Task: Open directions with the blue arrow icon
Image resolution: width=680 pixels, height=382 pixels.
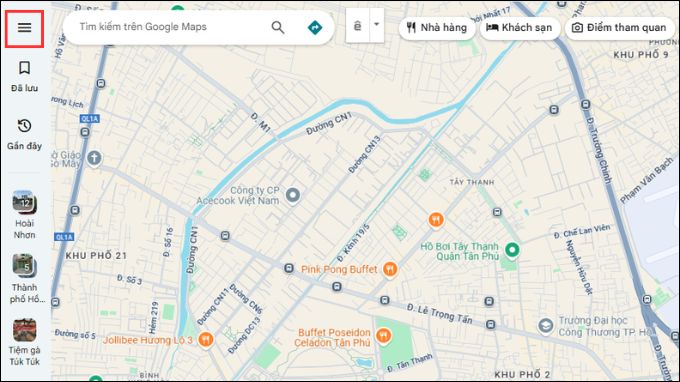Action: 315,27
